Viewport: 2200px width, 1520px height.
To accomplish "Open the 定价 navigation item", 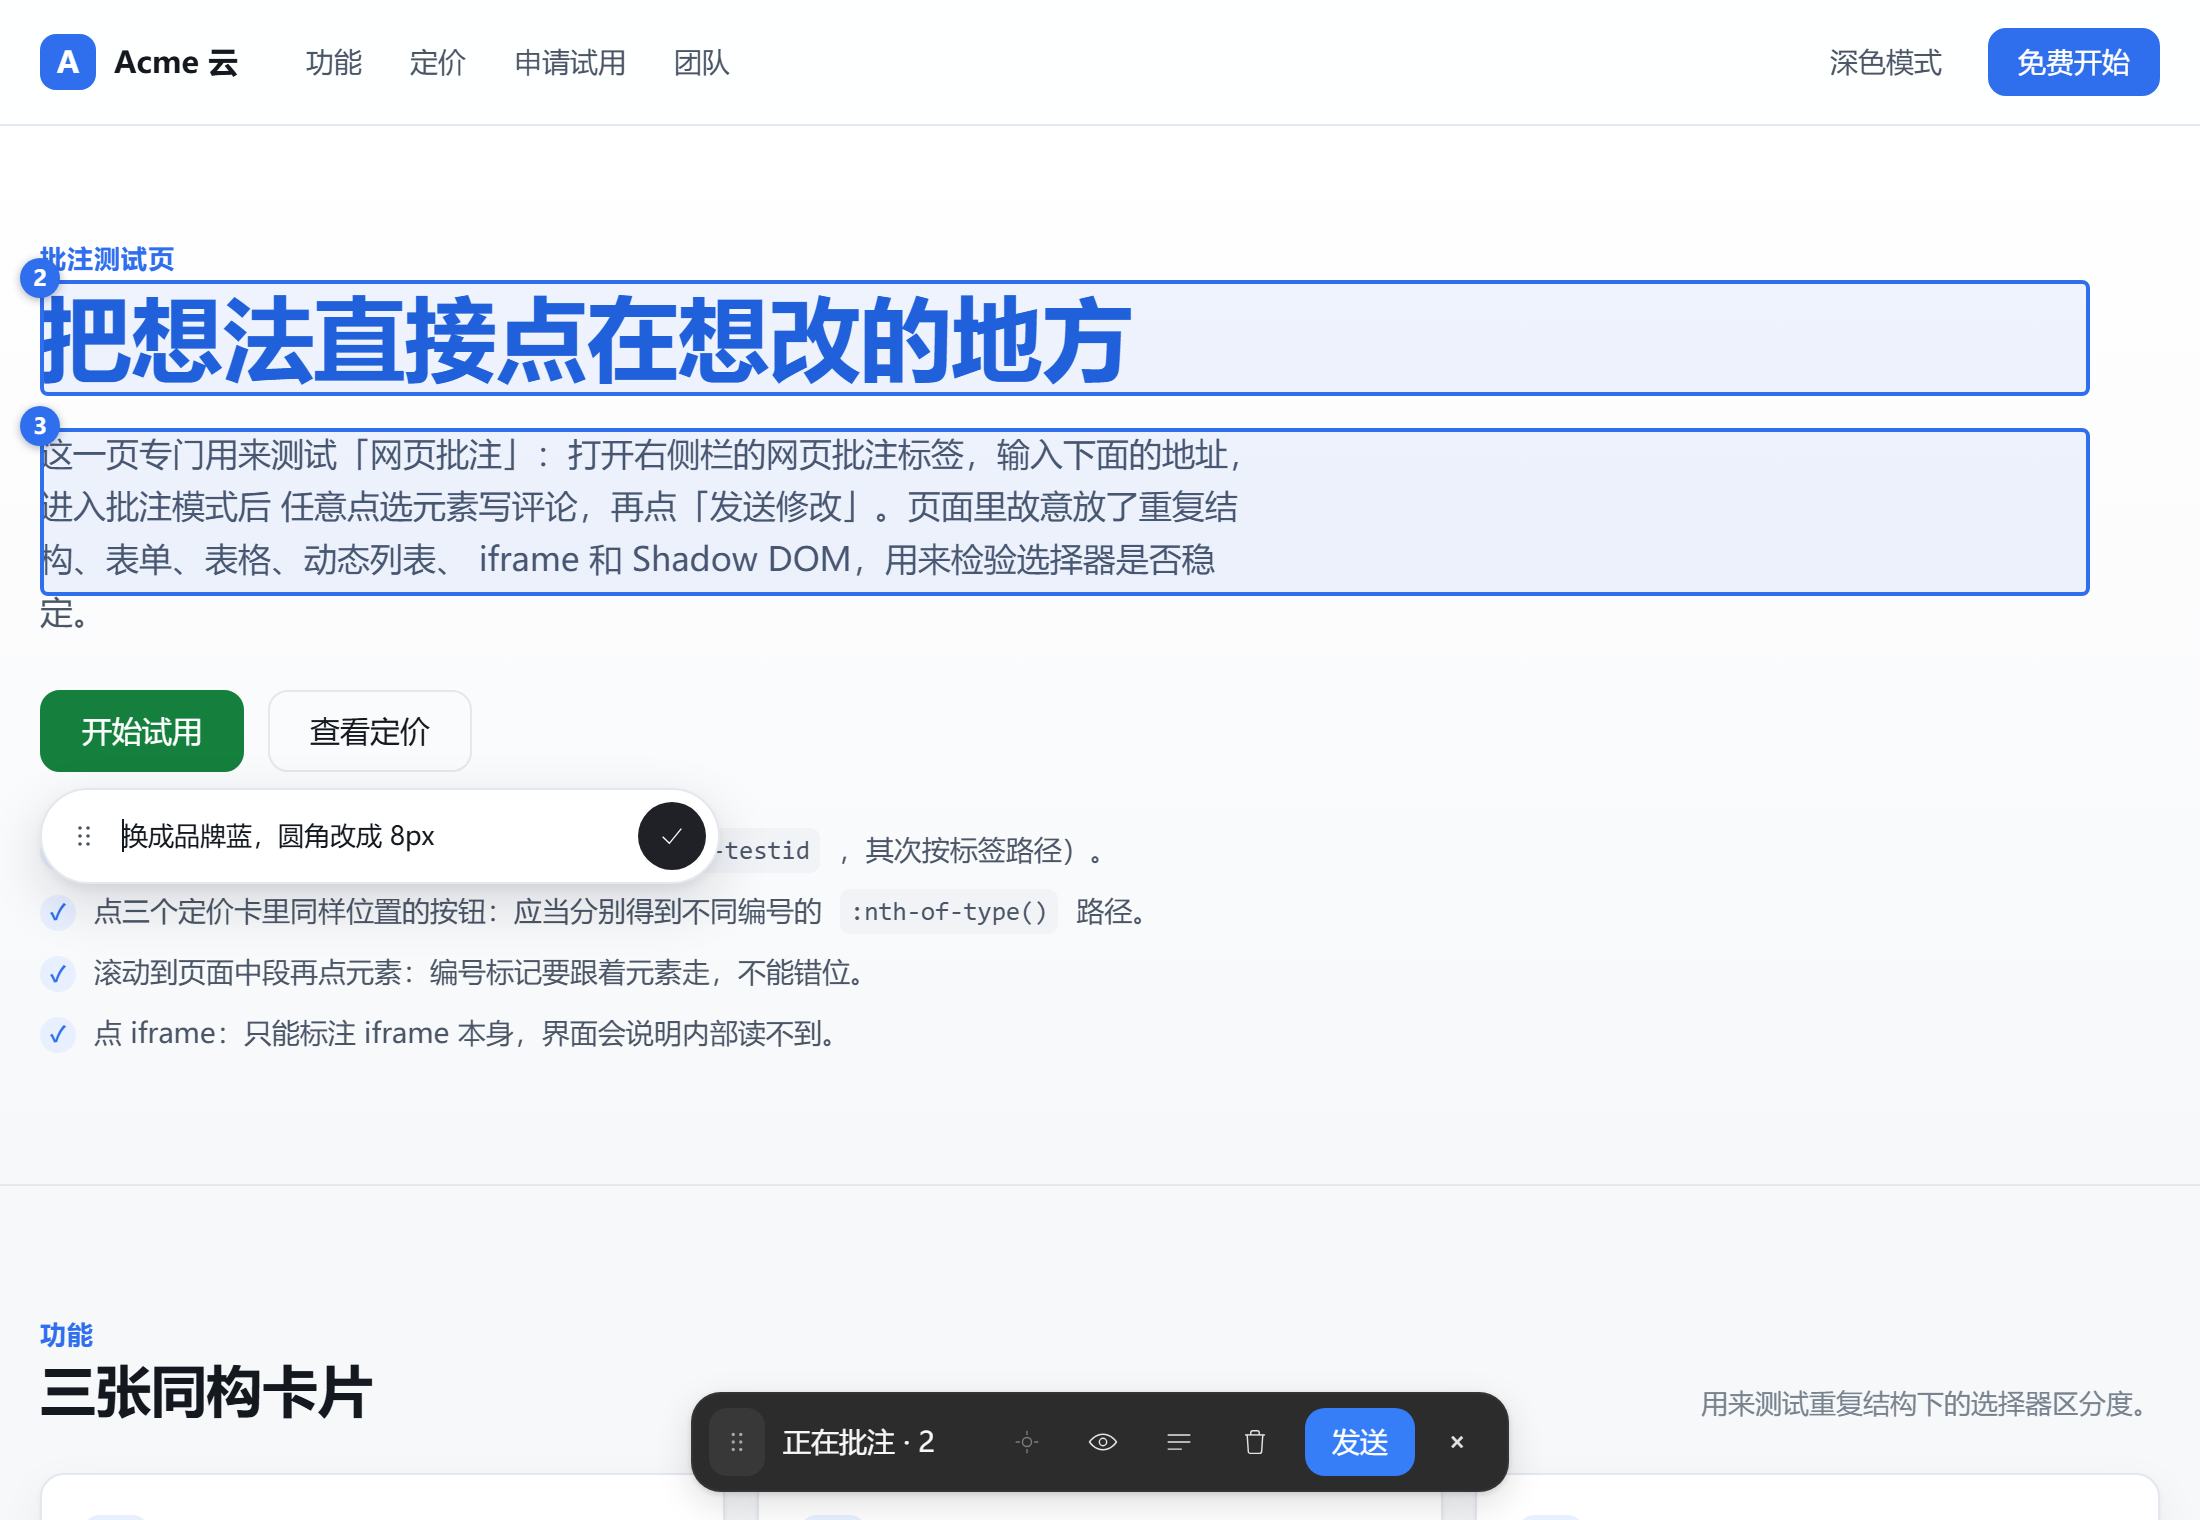I will coord(438,62).
